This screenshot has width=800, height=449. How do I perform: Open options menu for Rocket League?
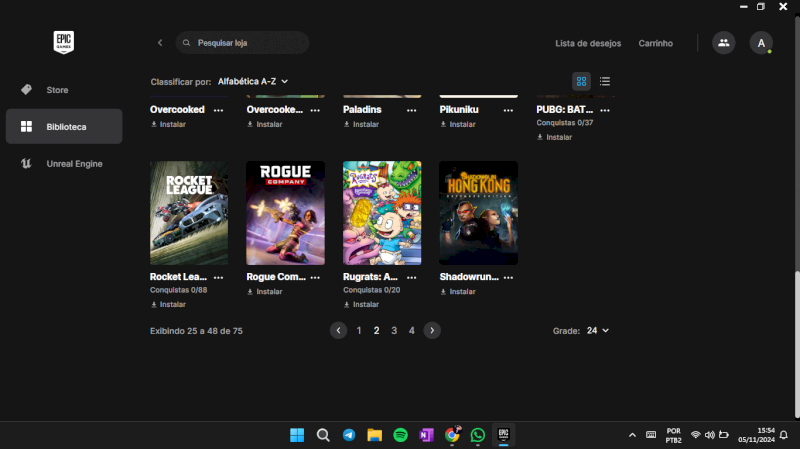click(x=219, y=277)
